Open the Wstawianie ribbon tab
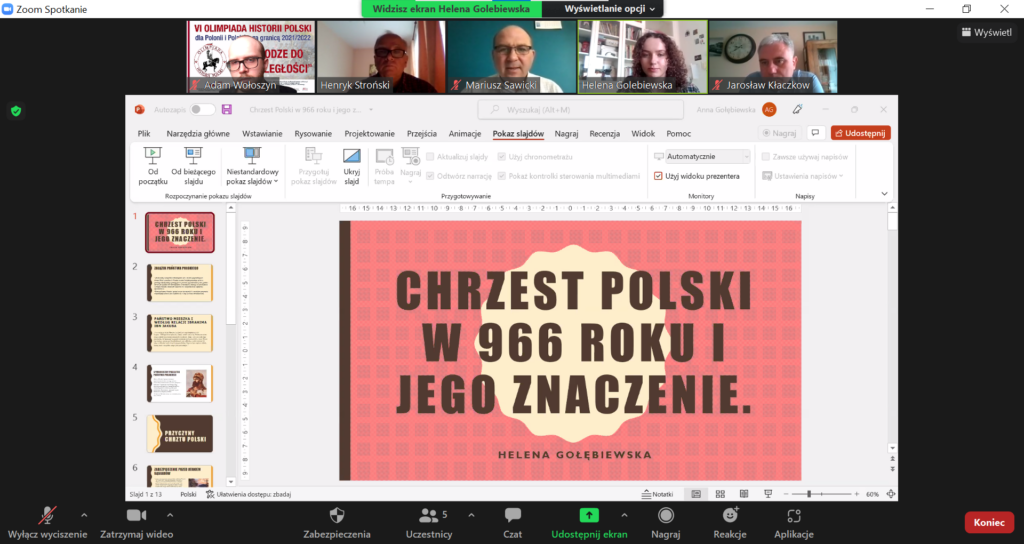This screenshot has height=544, width=1024. pyautogui.click(x=261, y=133)
